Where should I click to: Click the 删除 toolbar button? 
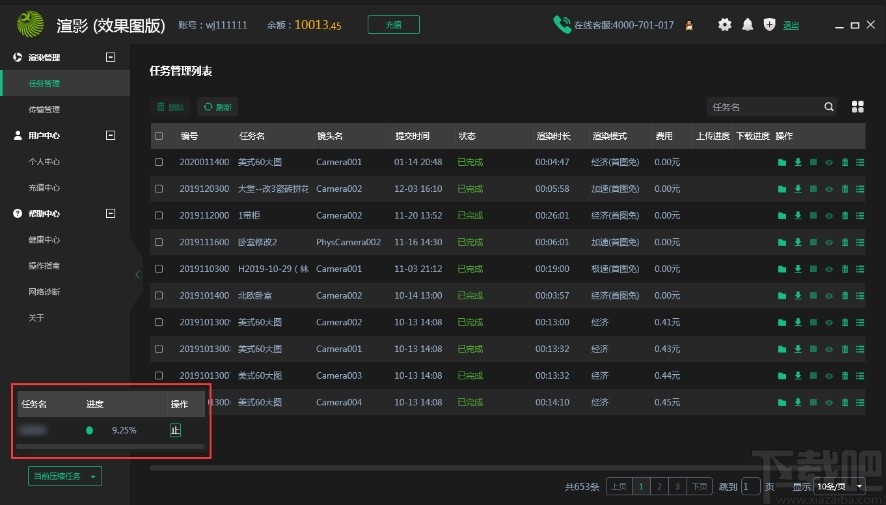click(x=171, y=107)
